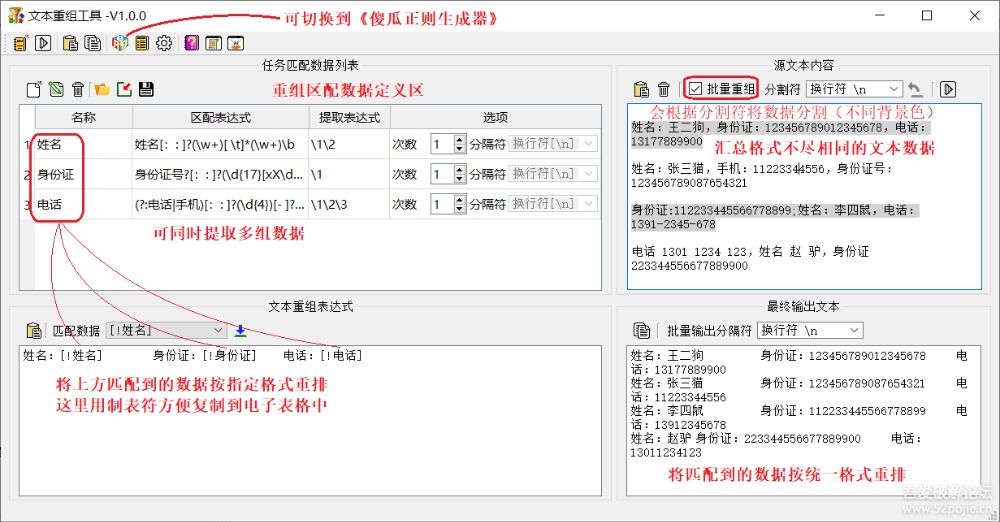1000x522 pixels.
Task: Click the 名称 column header
Action: [x=84, y=117]
